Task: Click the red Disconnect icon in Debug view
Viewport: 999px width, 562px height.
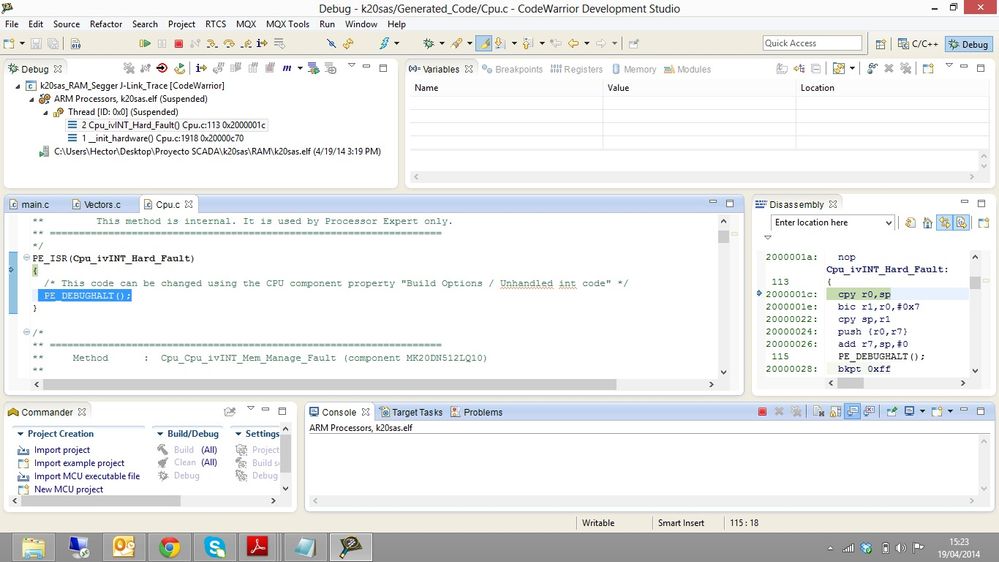Action: [162, 68]
